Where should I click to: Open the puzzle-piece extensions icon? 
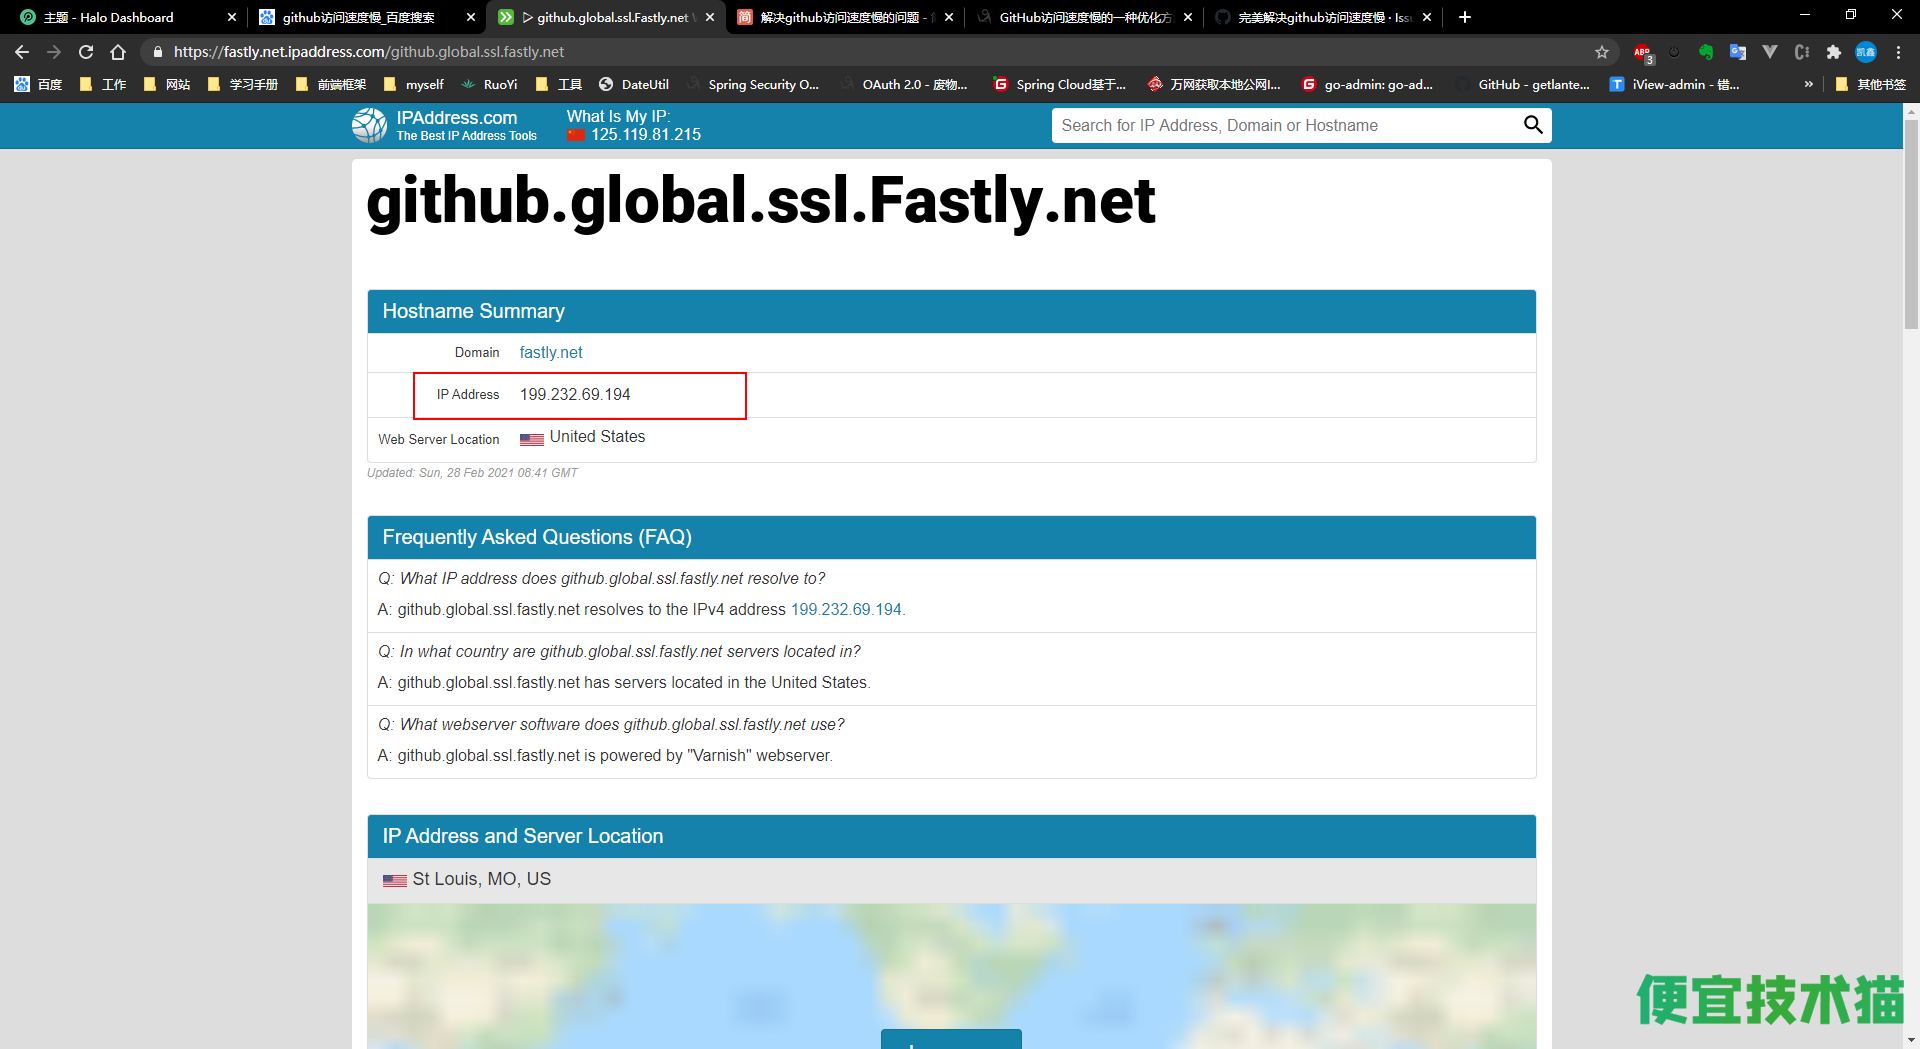(1835, 52)
